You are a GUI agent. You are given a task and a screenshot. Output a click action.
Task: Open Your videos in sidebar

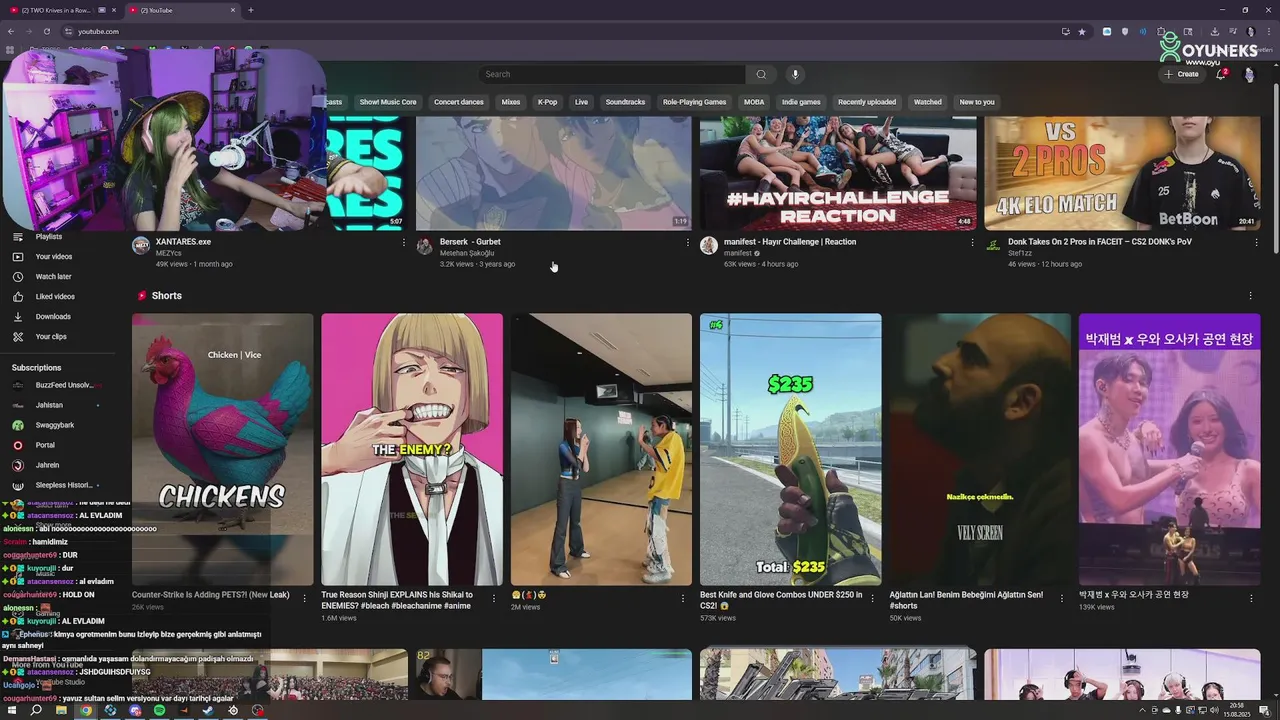click(x=54, y=257)
